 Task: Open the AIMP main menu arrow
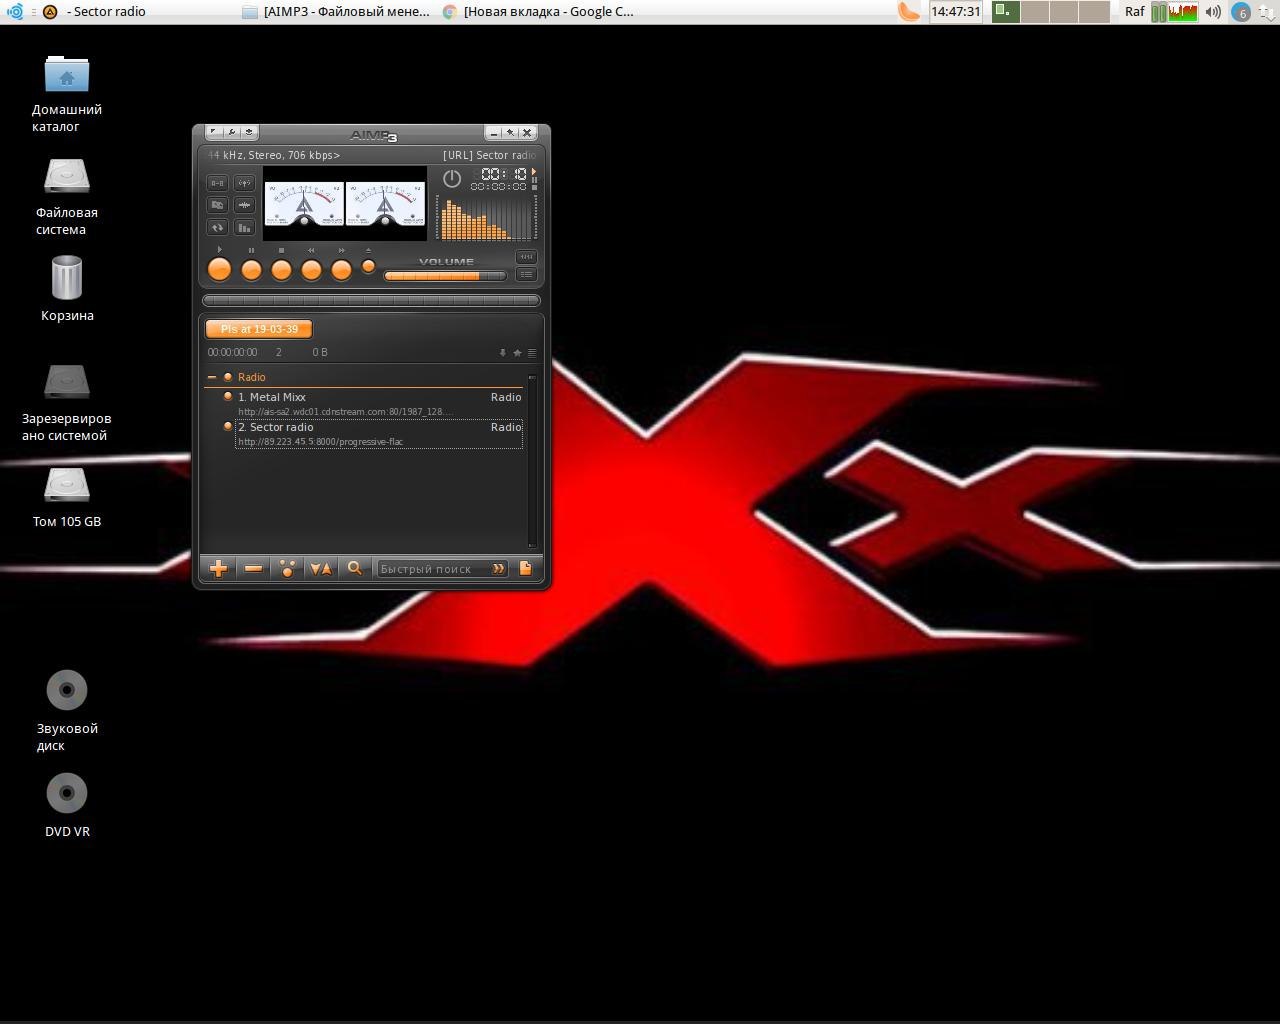[x=213, y=132]
